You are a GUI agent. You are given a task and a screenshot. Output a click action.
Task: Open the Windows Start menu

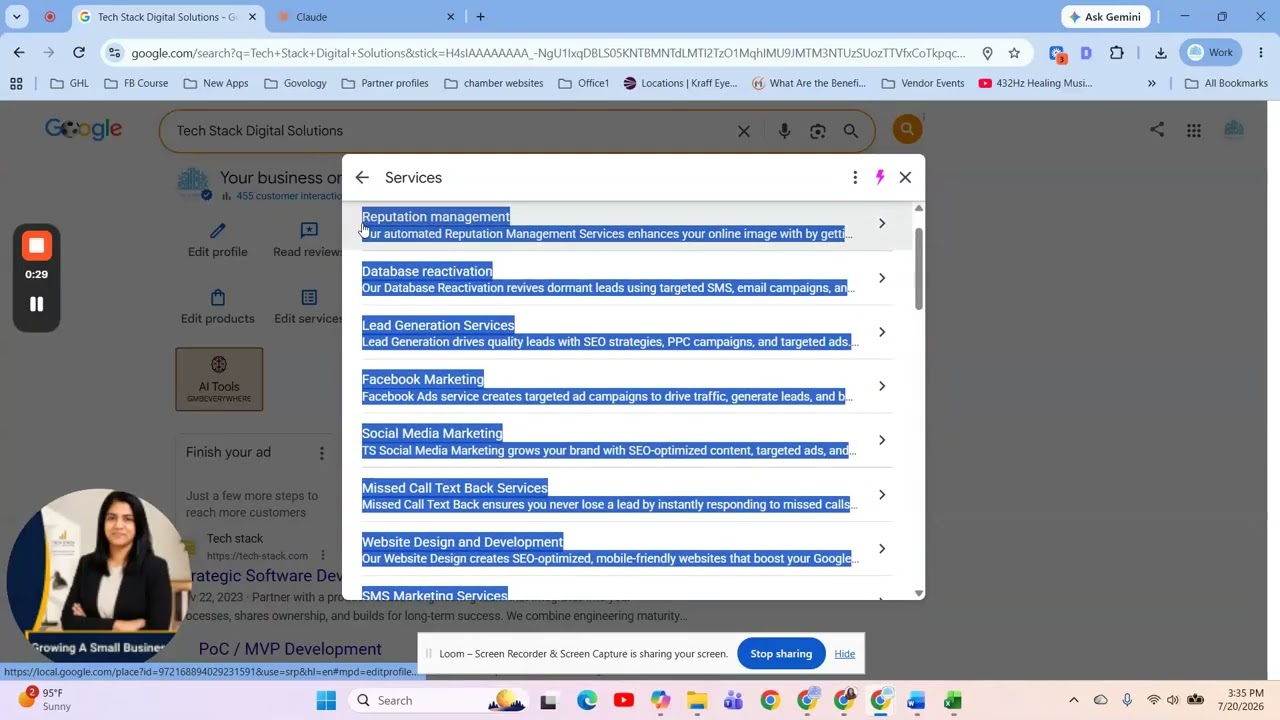point(326,701)
